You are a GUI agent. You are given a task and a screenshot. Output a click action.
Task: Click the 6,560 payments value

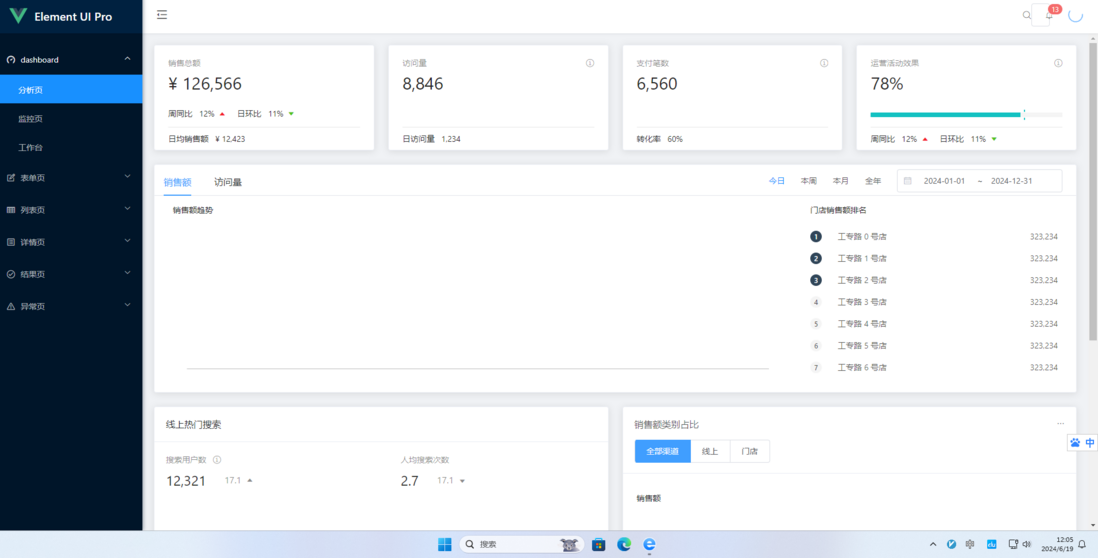point(657,84)
